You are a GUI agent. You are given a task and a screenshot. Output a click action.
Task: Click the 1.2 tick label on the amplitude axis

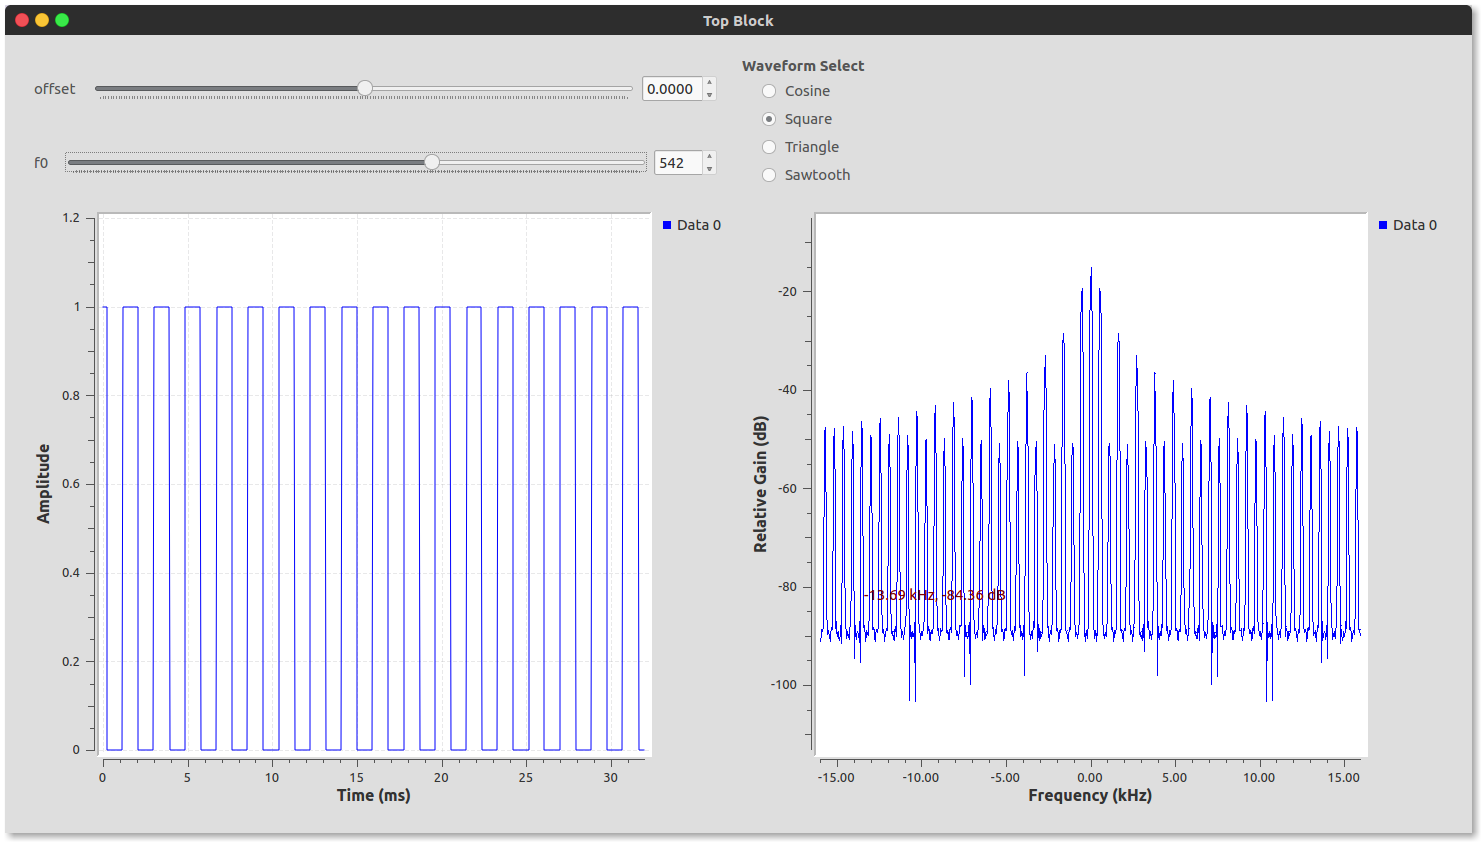tap(71, 218)
